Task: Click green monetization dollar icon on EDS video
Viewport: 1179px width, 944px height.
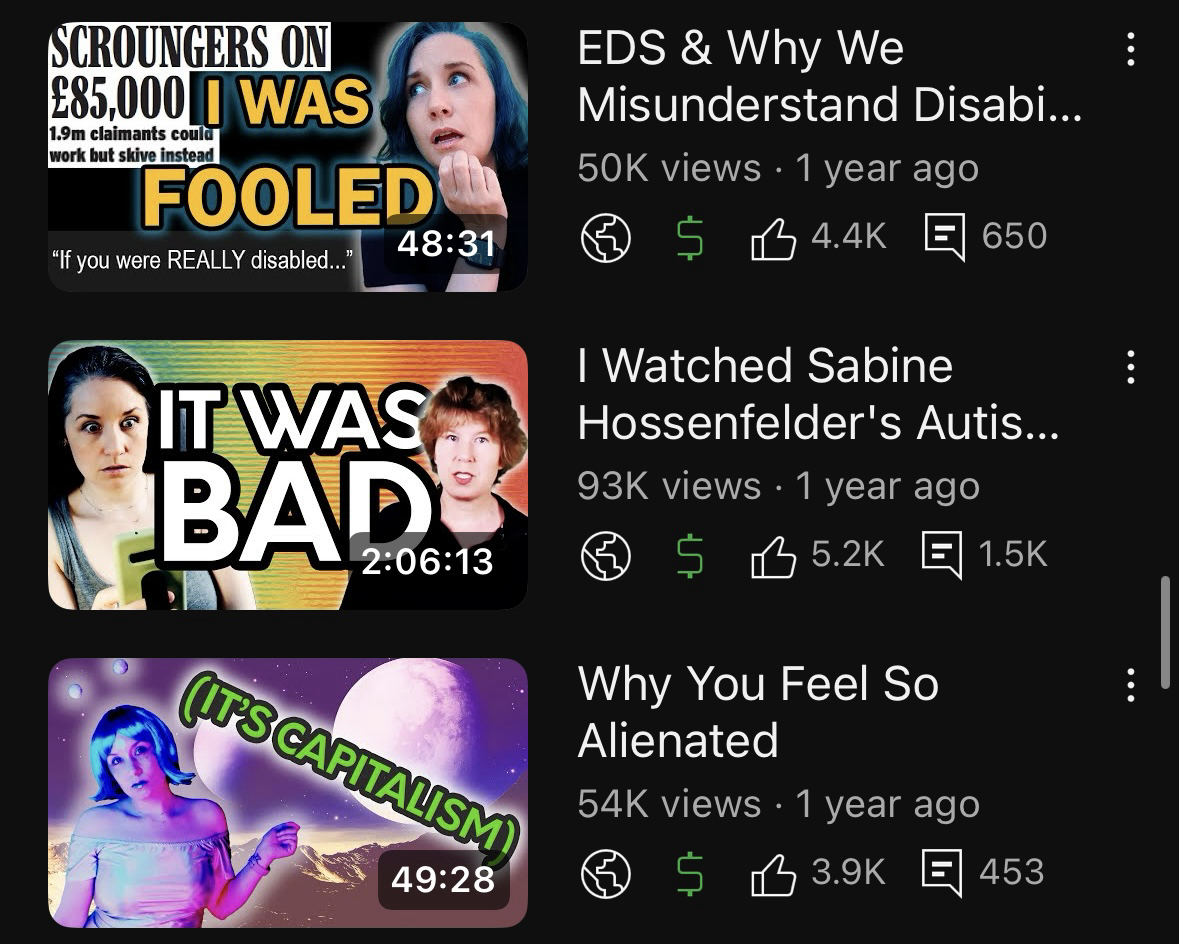Action: 690,238
